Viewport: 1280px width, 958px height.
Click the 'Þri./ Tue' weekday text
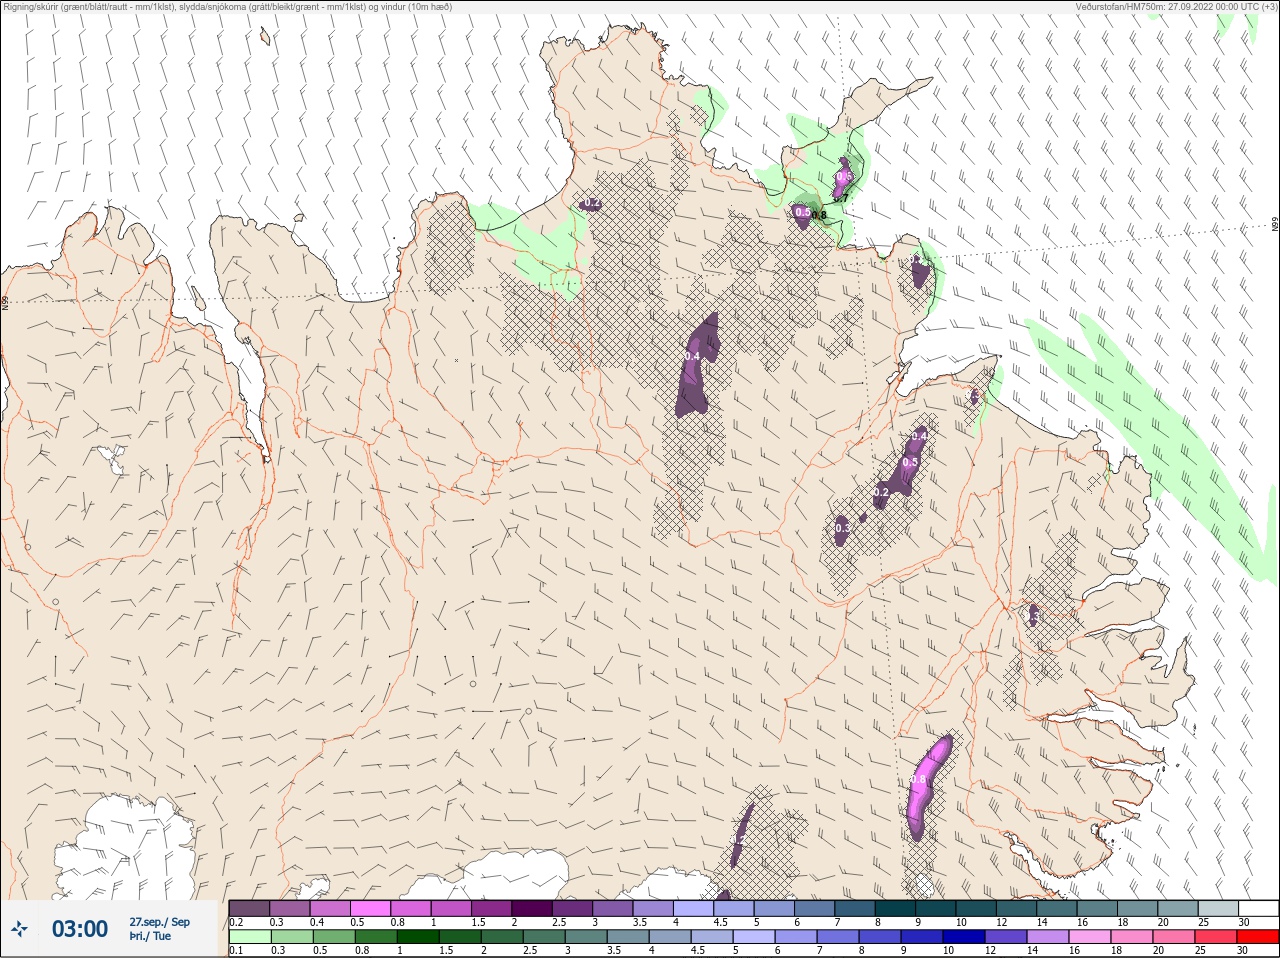150,936
